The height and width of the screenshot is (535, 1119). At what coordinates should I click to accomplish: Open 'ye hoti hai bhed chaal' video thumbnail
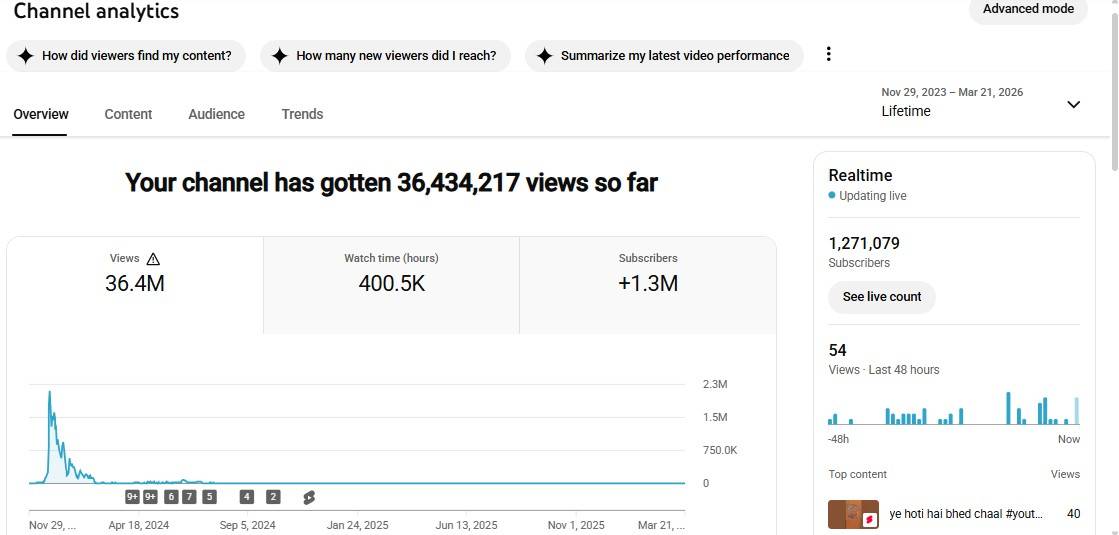point(853,514)
